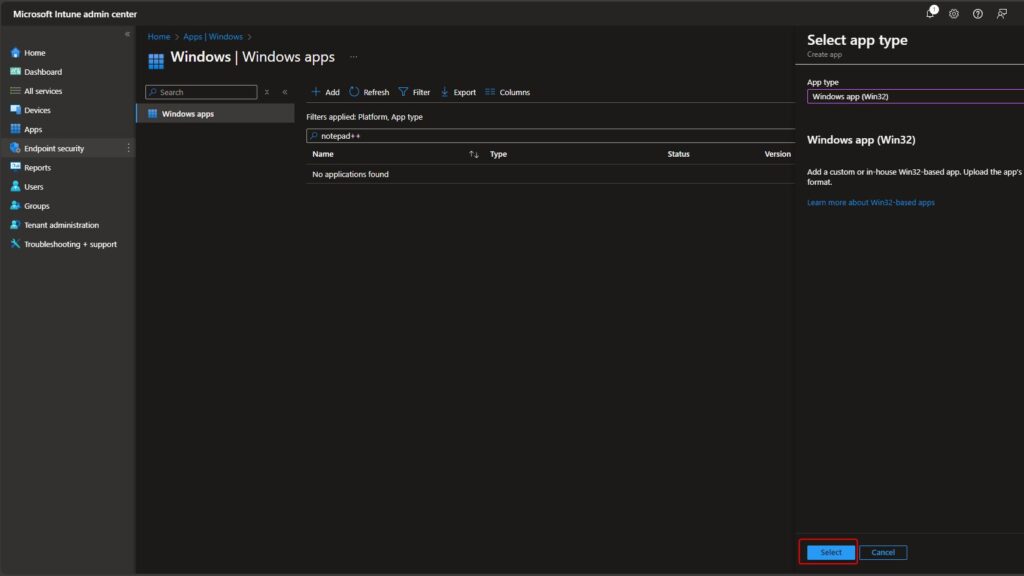
Task: Click the notepad++ app search field
Action: pos(551,136)
